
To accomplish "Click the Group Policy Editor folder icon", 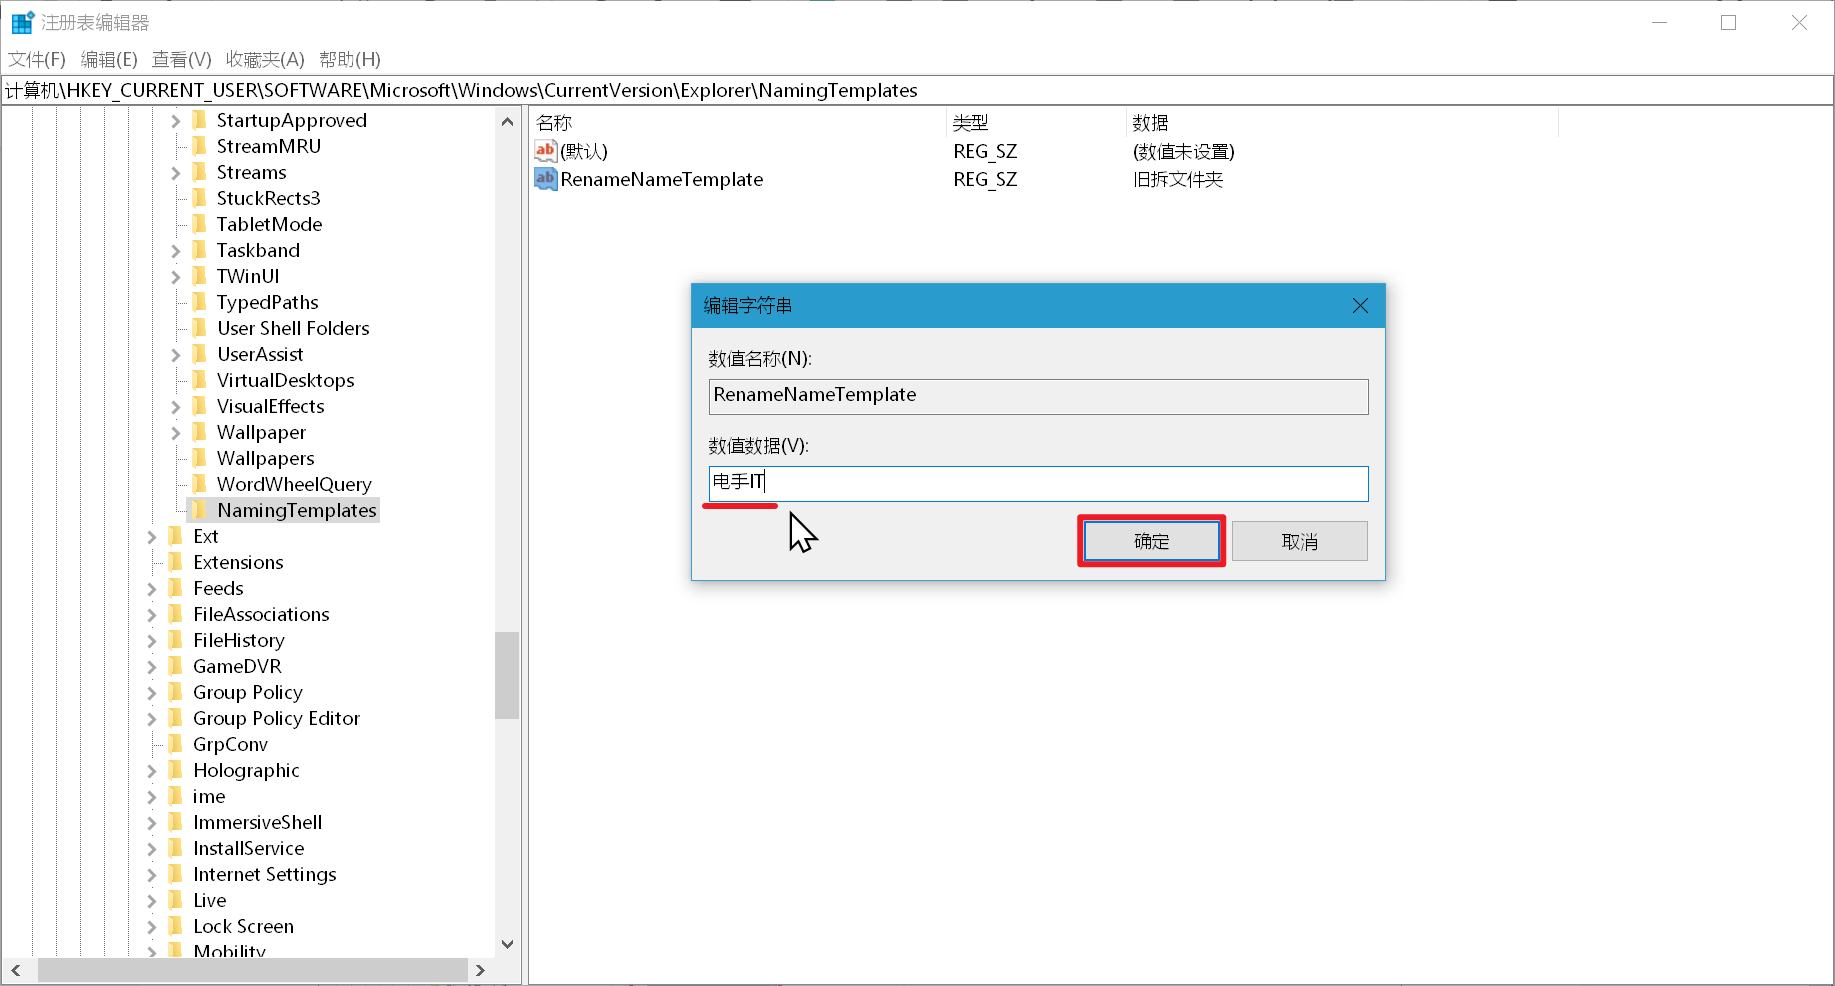I will 176,718.
